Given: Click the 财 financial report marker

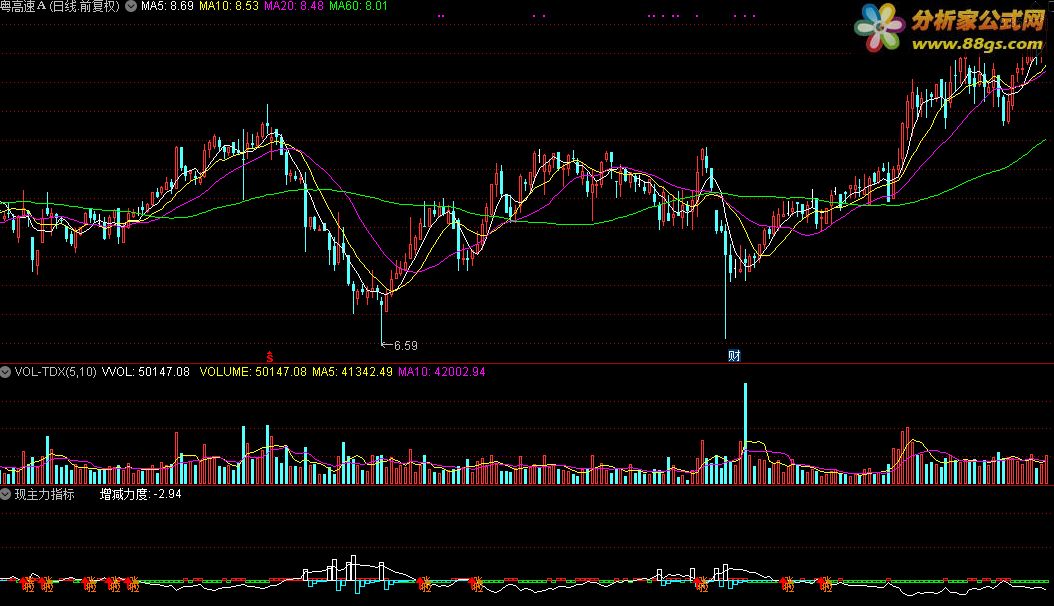Looking at the screenshot, I should pyautogui.click(x=734, y=355).
